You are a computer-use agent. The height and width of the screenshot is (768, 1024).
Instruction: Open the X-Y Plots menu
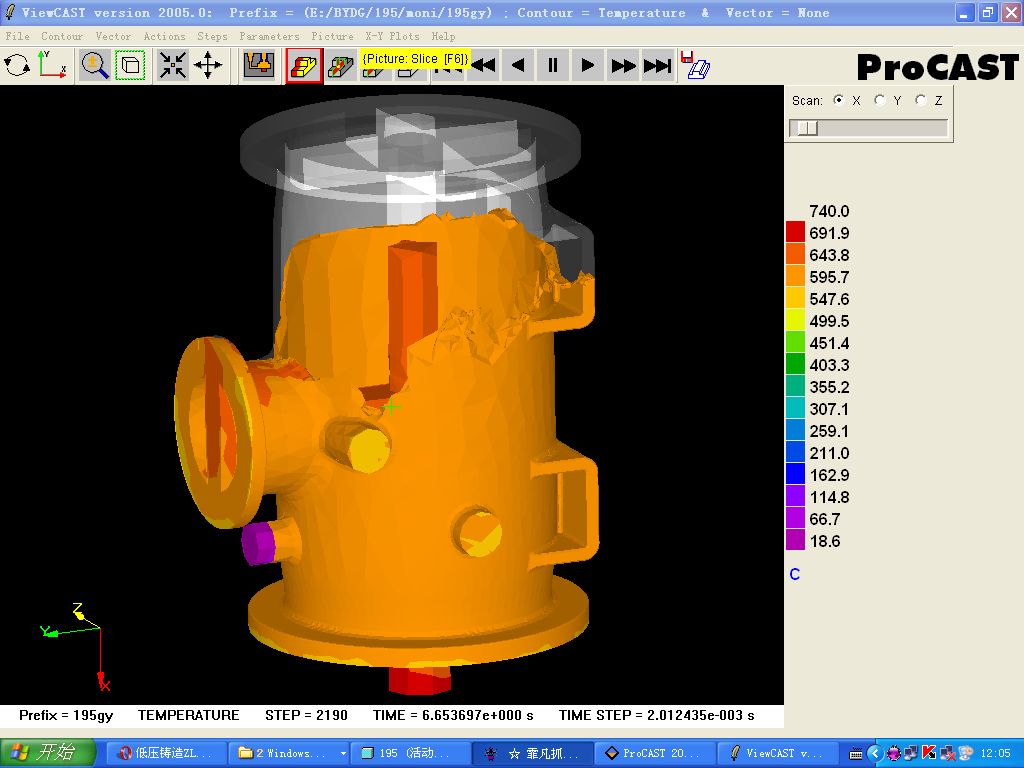[392, 37]
